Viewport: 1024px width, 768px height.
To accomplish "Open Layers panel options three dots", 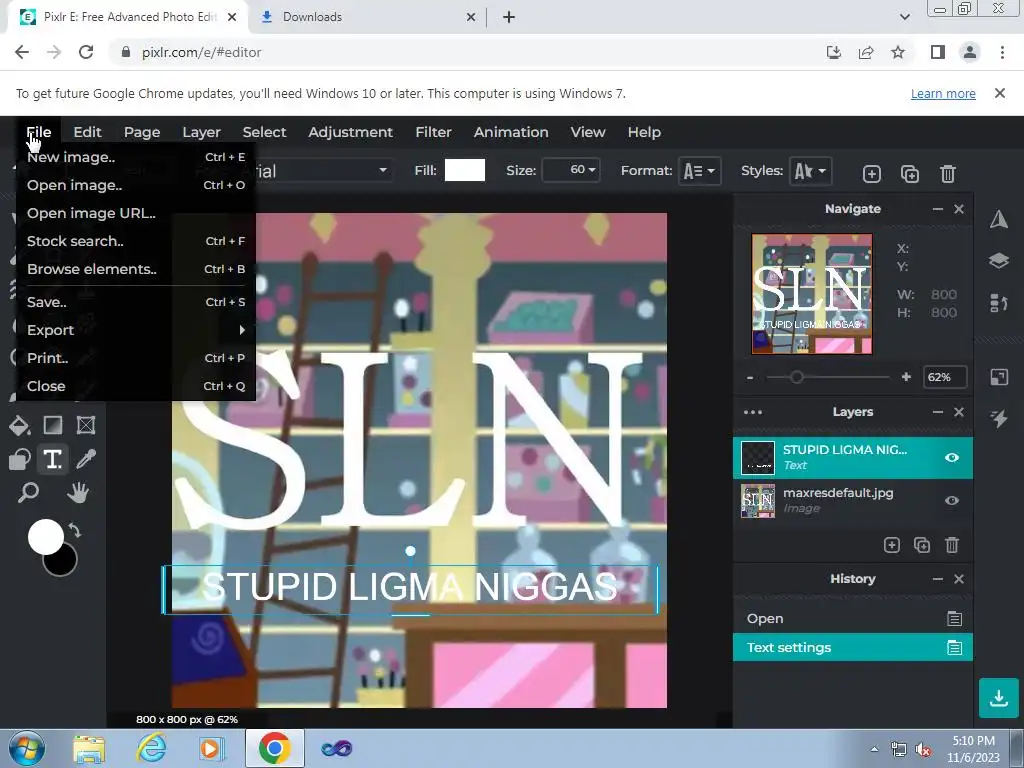I will tap(753, 412).
